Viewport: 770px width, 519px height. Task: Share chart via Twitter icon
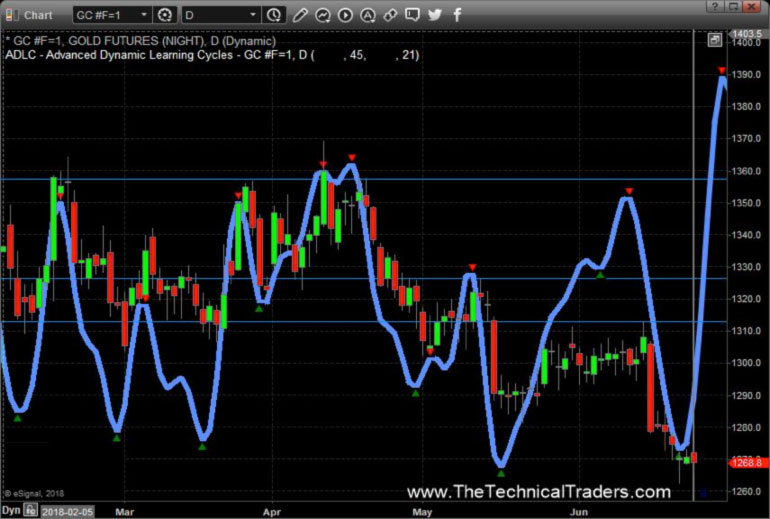pos(435,15)
